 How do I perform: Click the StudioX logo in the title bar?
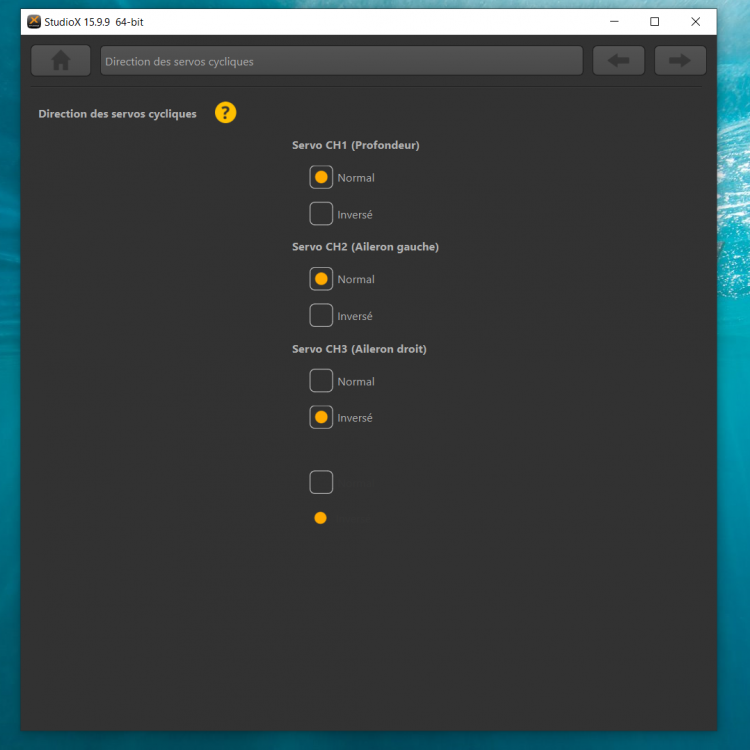[33, 22]
